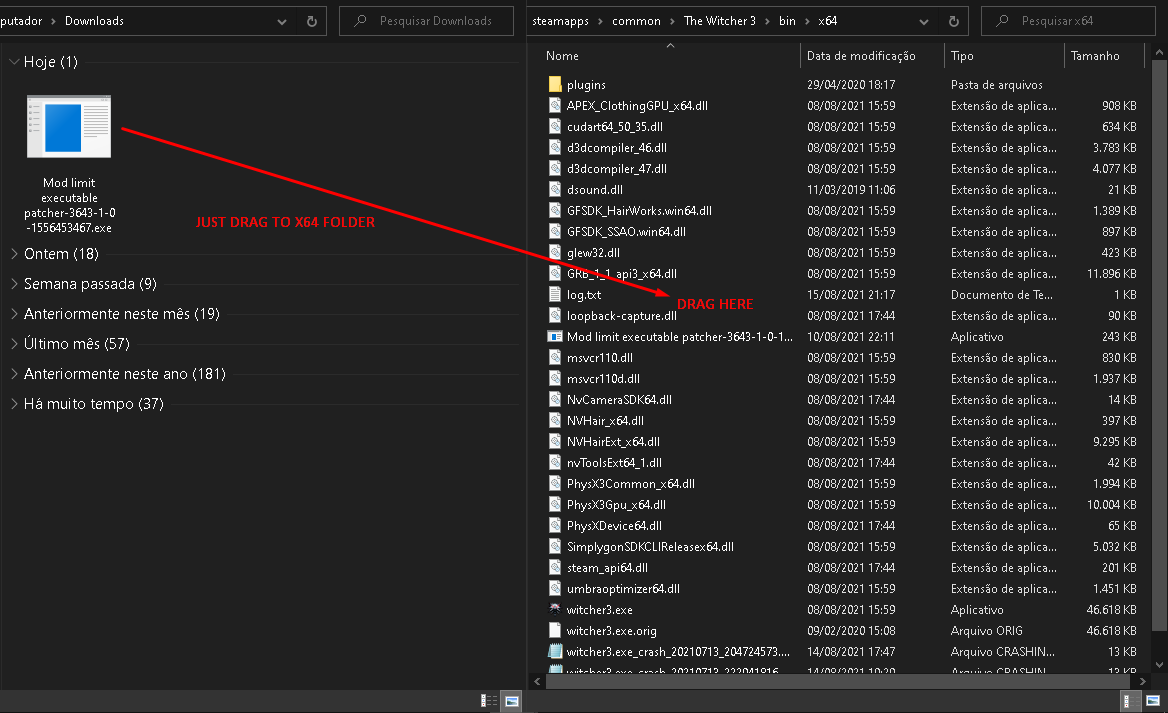
Task: Open the x64 address bar history dropdown
Action: tap(924, 22)
